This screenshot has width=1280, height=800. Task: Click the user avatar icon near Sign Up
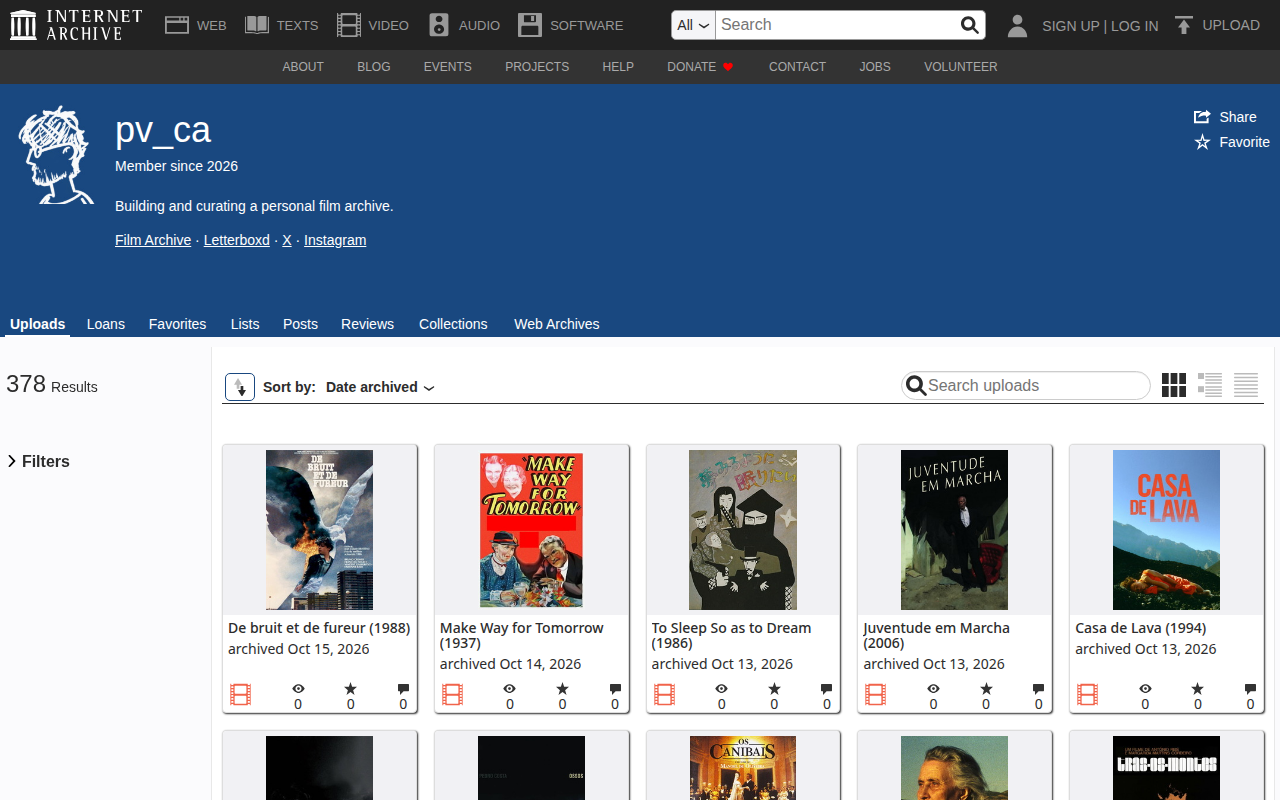click(x=1017, y=26)
